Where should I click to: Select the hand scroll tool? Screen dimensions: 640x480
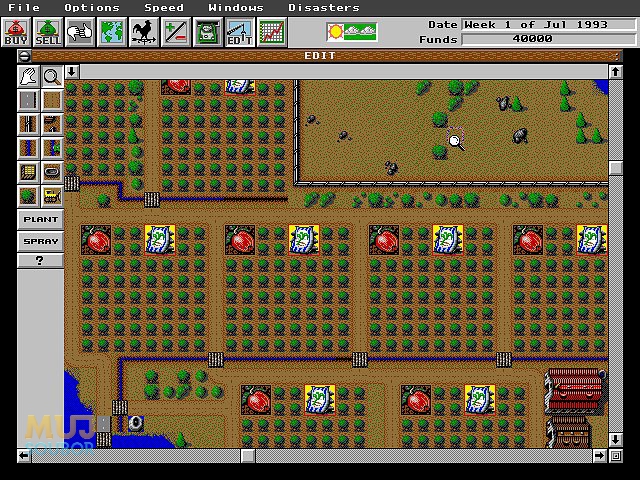29,76
